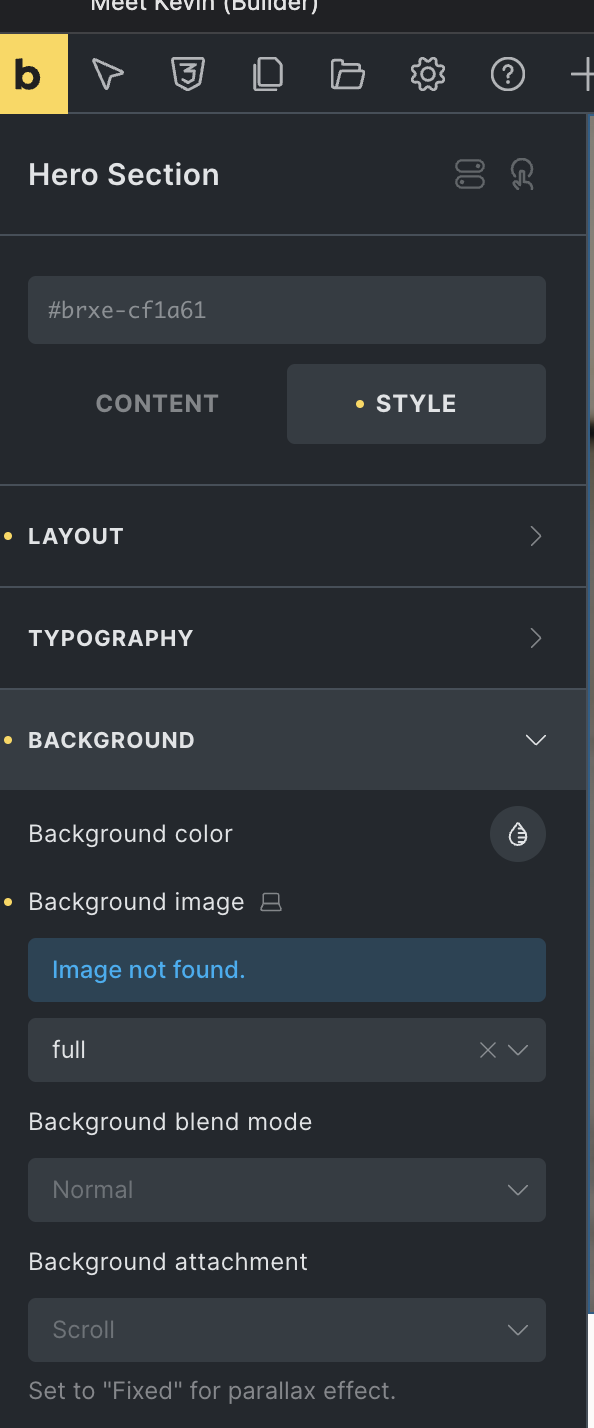Toggle the breakpoint laptop icon near Background image
Screen dimensions: 594x1428
point(271,902)
